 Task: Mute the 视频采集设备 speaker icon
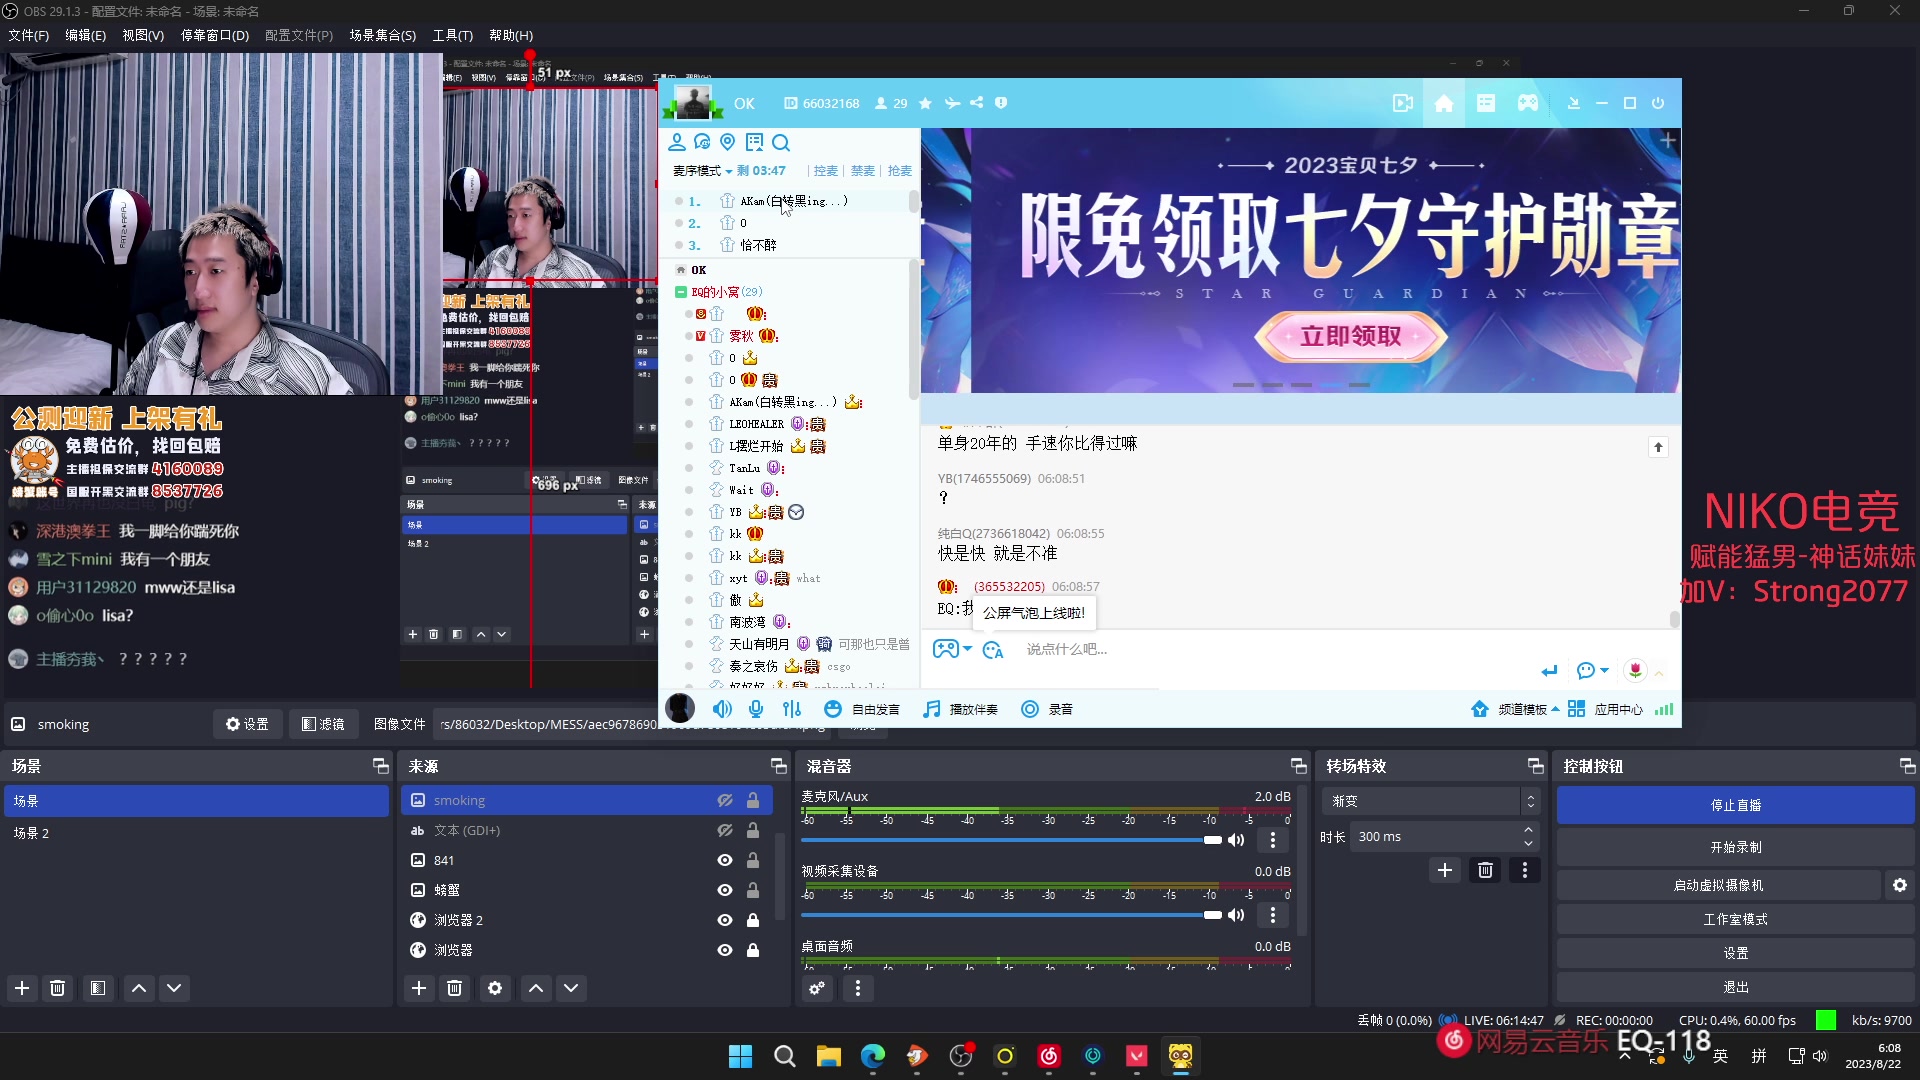(x=1236, y=915)
